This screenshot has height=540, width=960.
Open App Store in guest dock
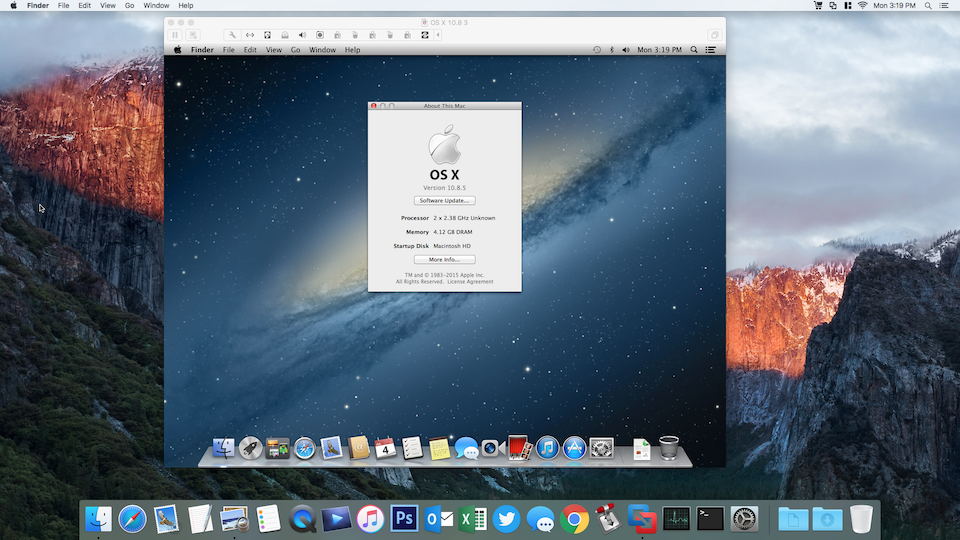(x=574, y=448)
